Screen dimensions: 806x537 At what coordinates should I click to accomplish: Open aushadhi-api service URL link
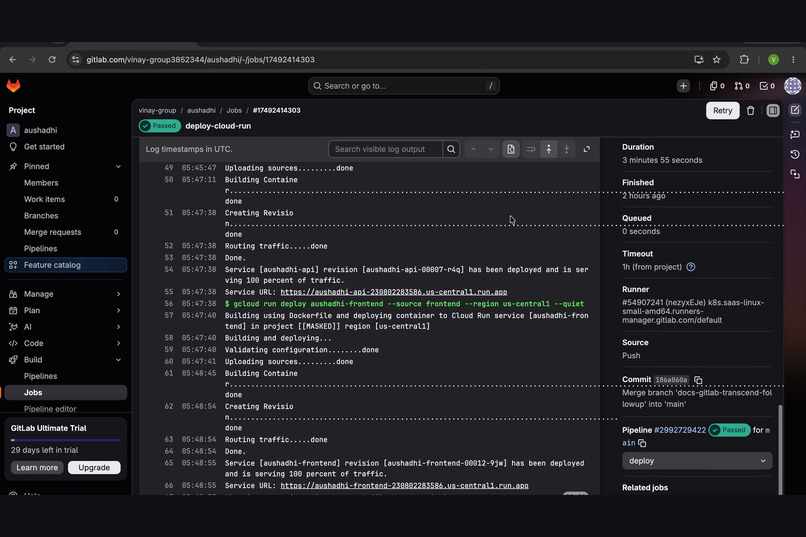pos(393,292)
